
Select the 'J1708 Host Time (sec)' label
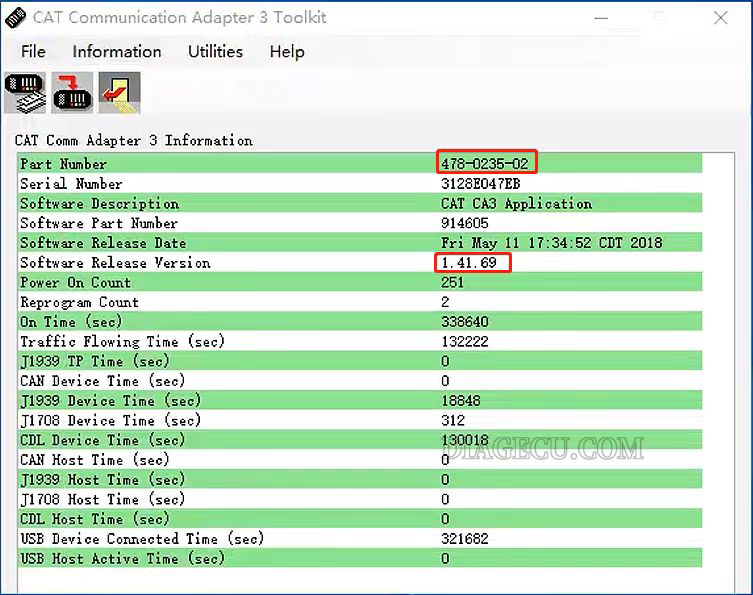(103, 499)
